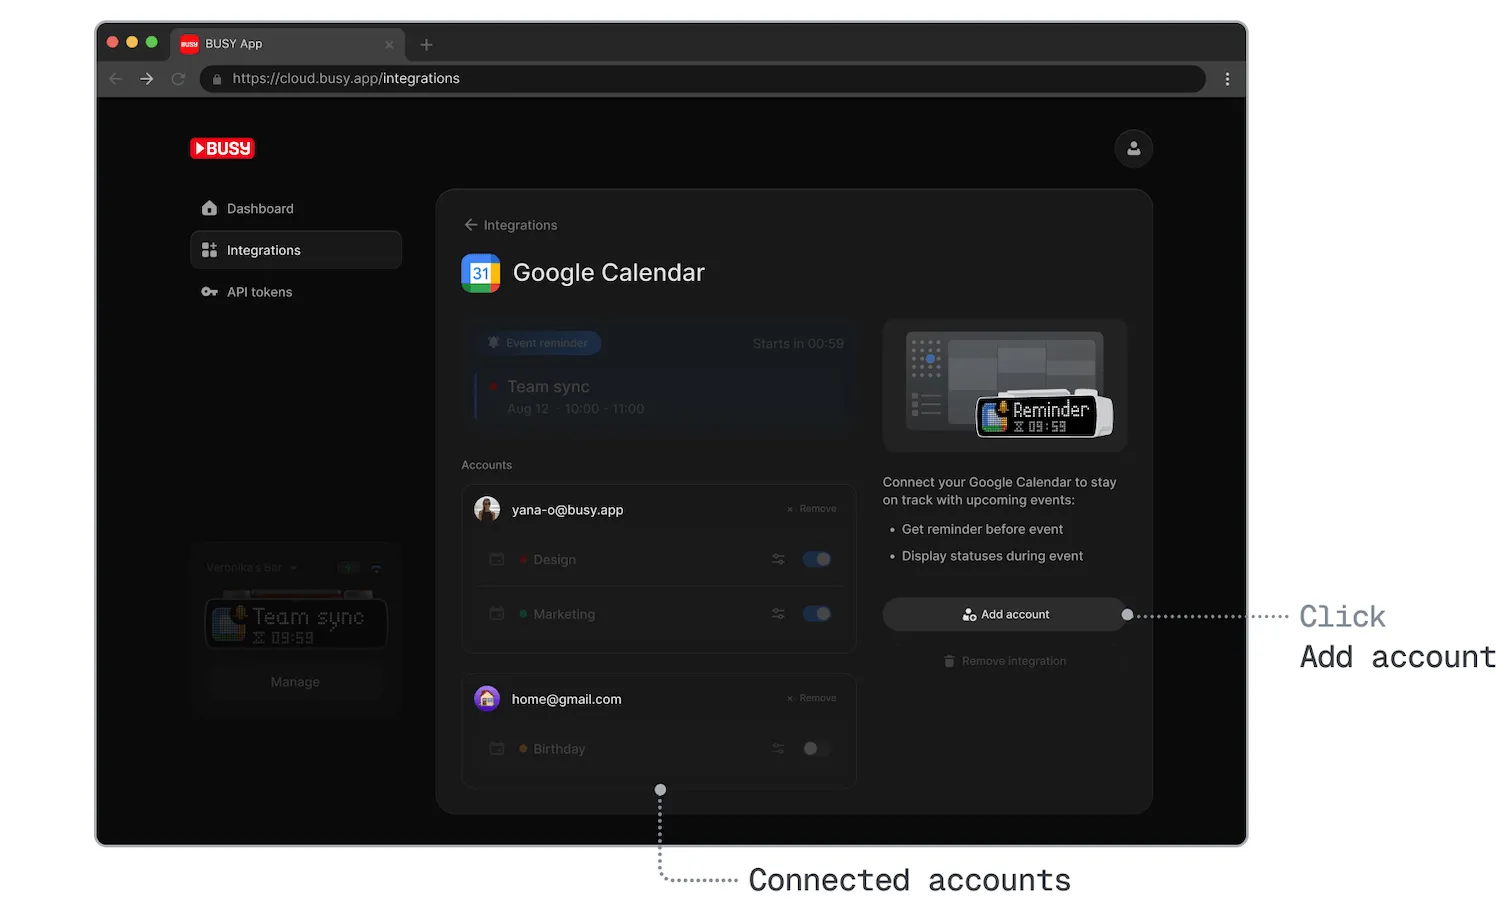
Task: Click the Team sync event card
Action: click(x=659, y=397)
